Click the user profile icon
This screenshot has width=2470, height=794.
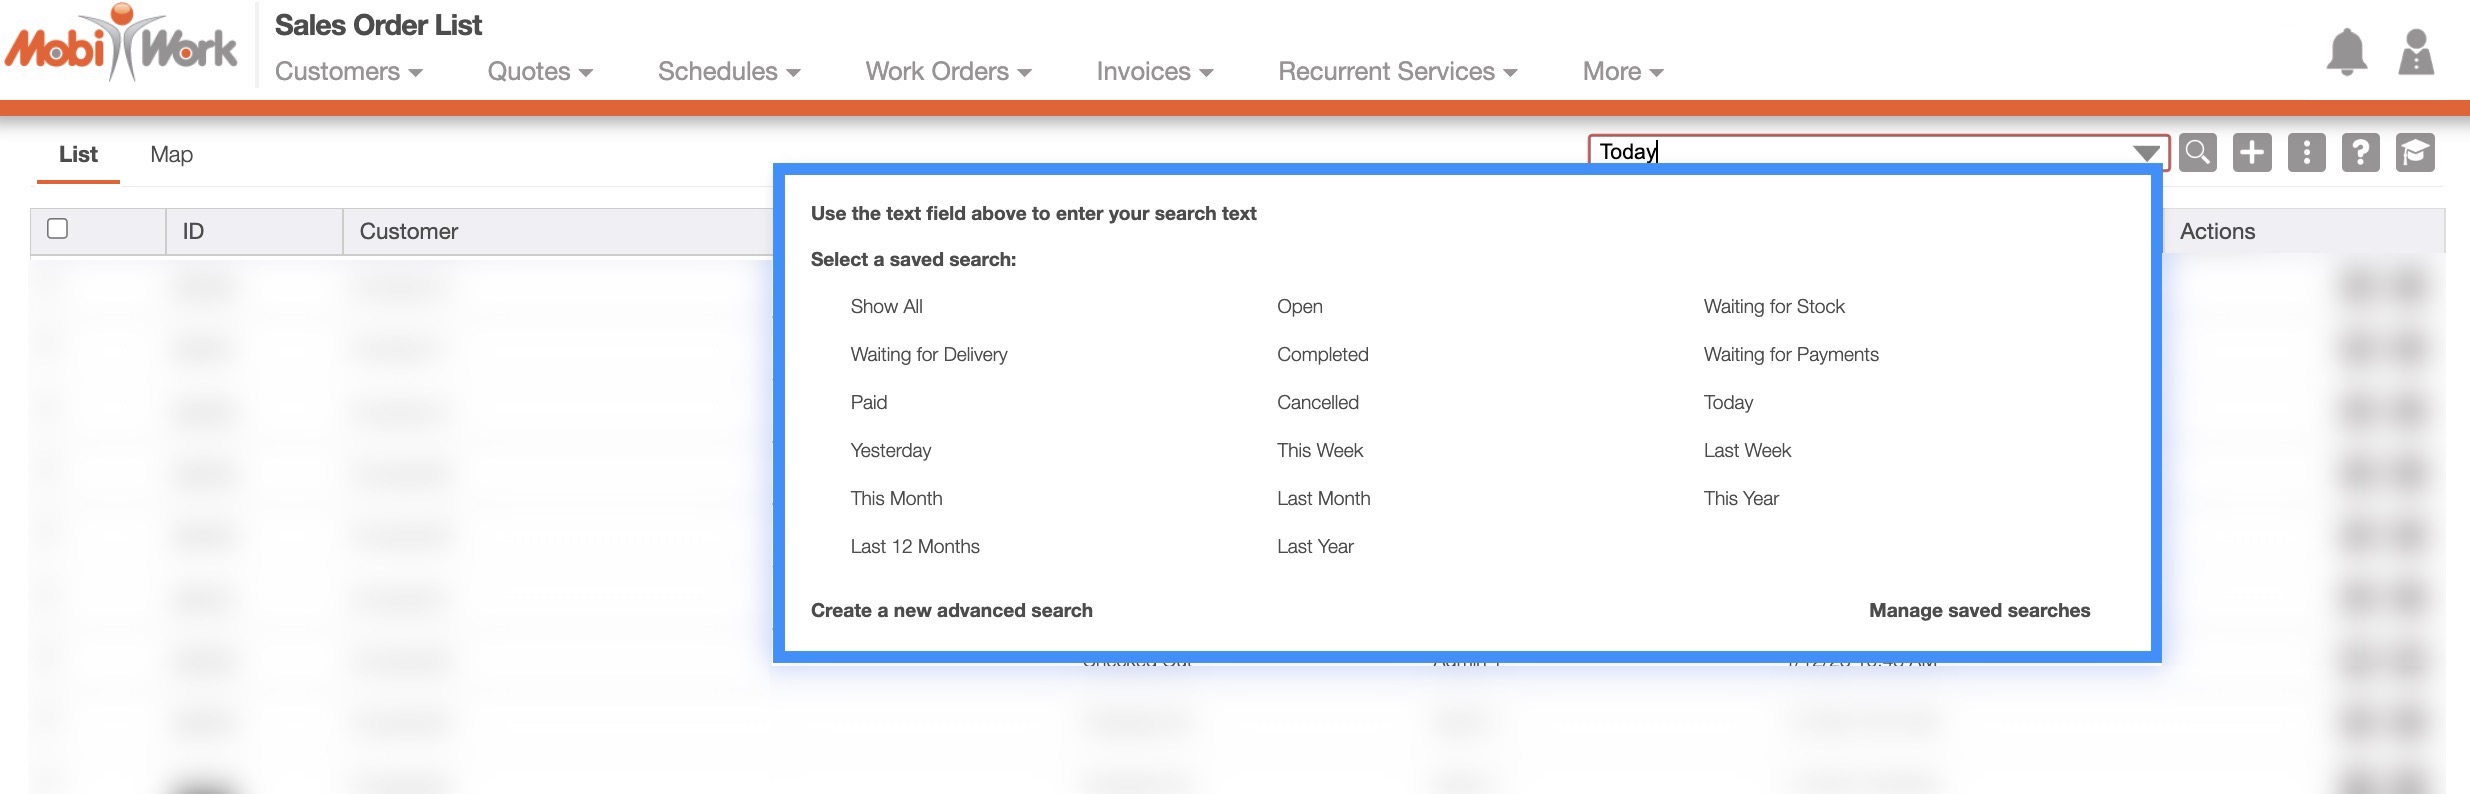coord(2415,52)
